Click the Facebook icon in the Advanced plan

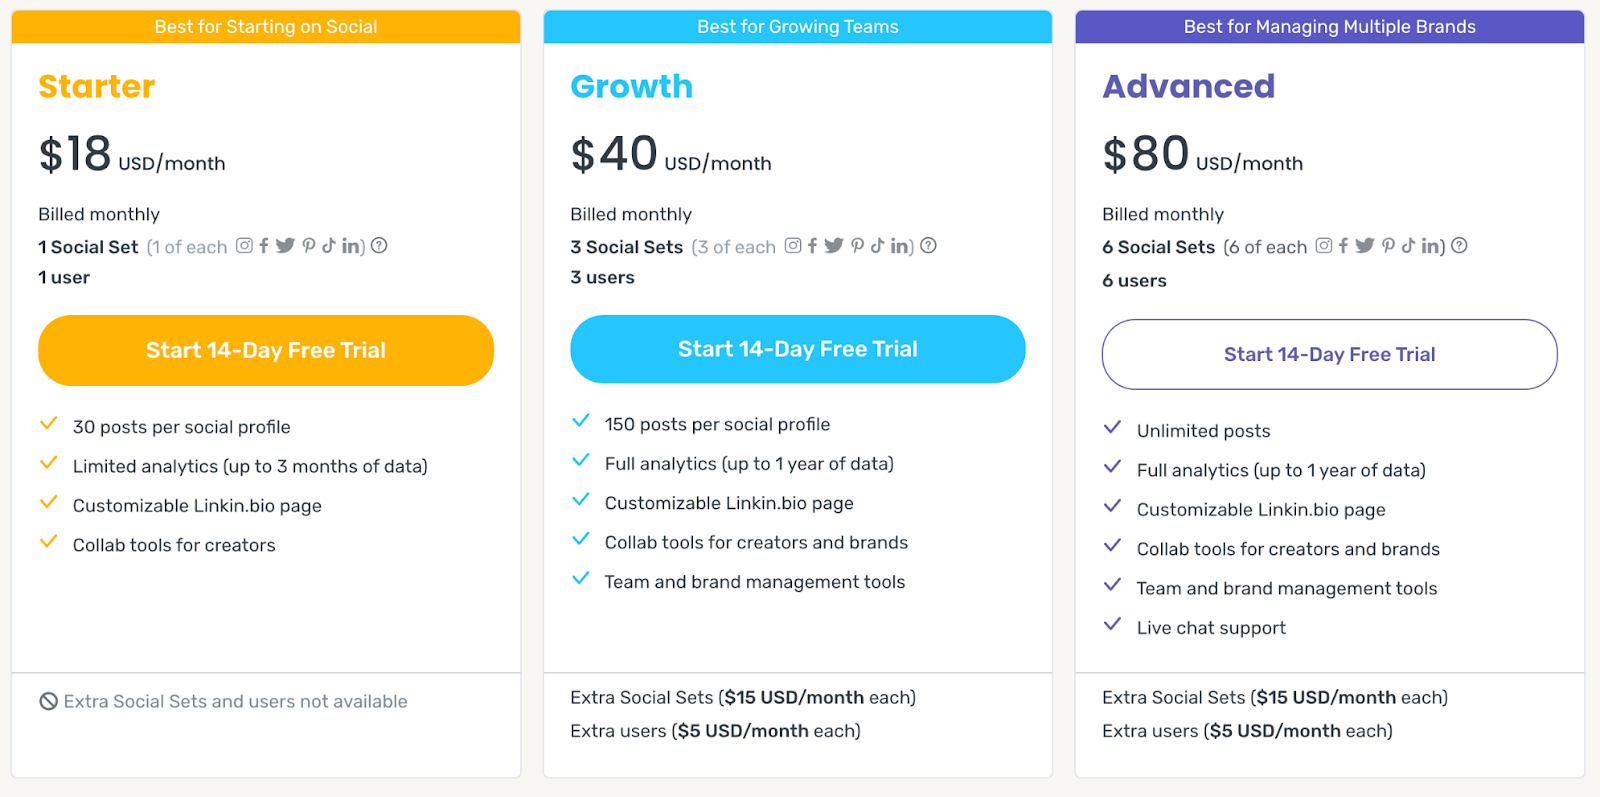tap(1343, 245)
